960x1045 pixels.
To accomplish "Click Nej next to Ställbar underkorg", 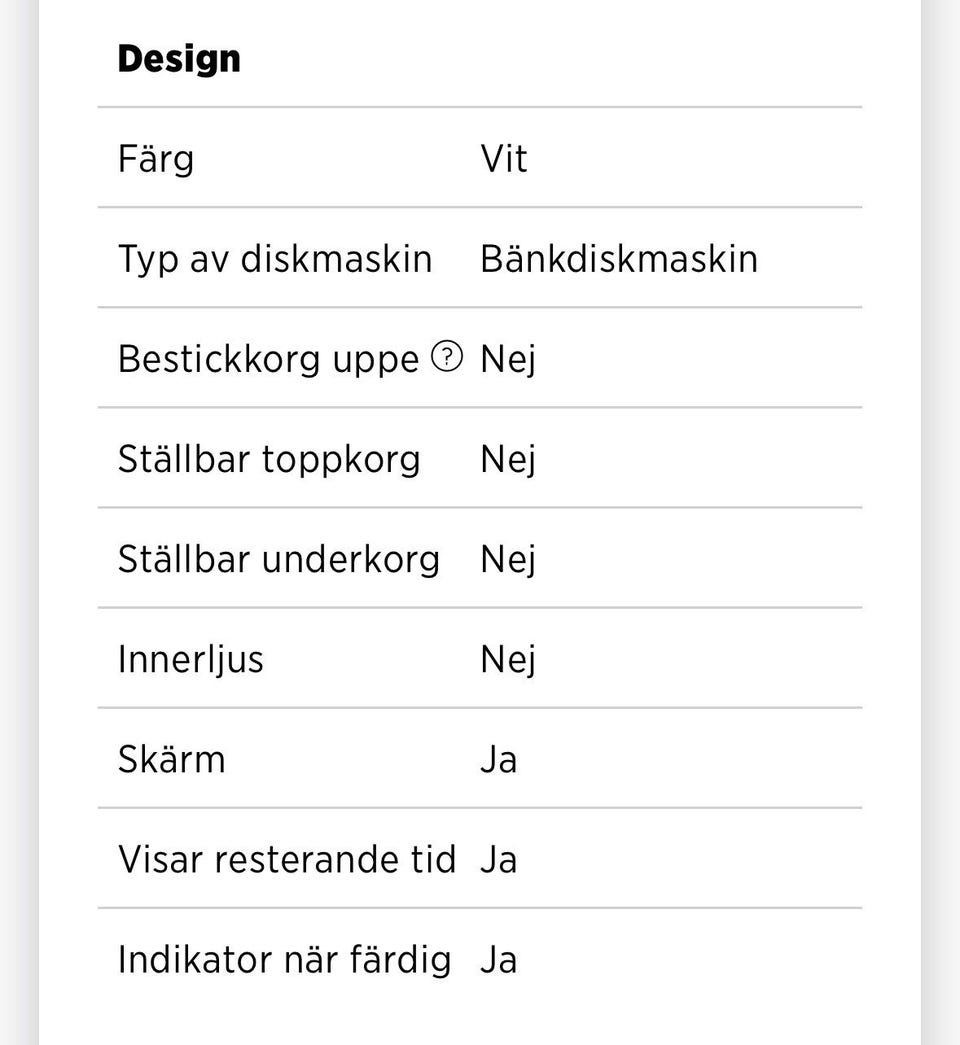I will 508,560.
